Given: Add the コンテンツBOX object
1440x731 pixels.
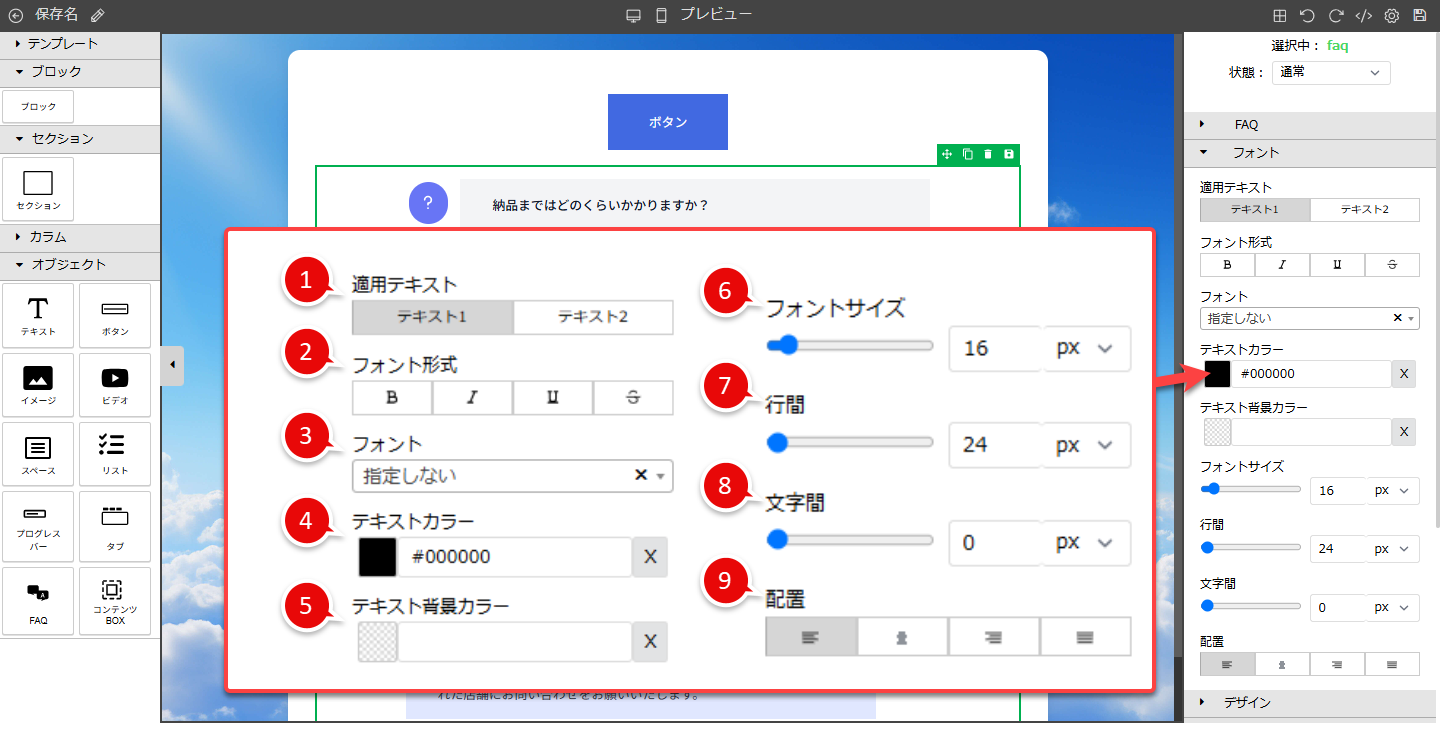Looking at the screenshot, I should coord(115,601).
